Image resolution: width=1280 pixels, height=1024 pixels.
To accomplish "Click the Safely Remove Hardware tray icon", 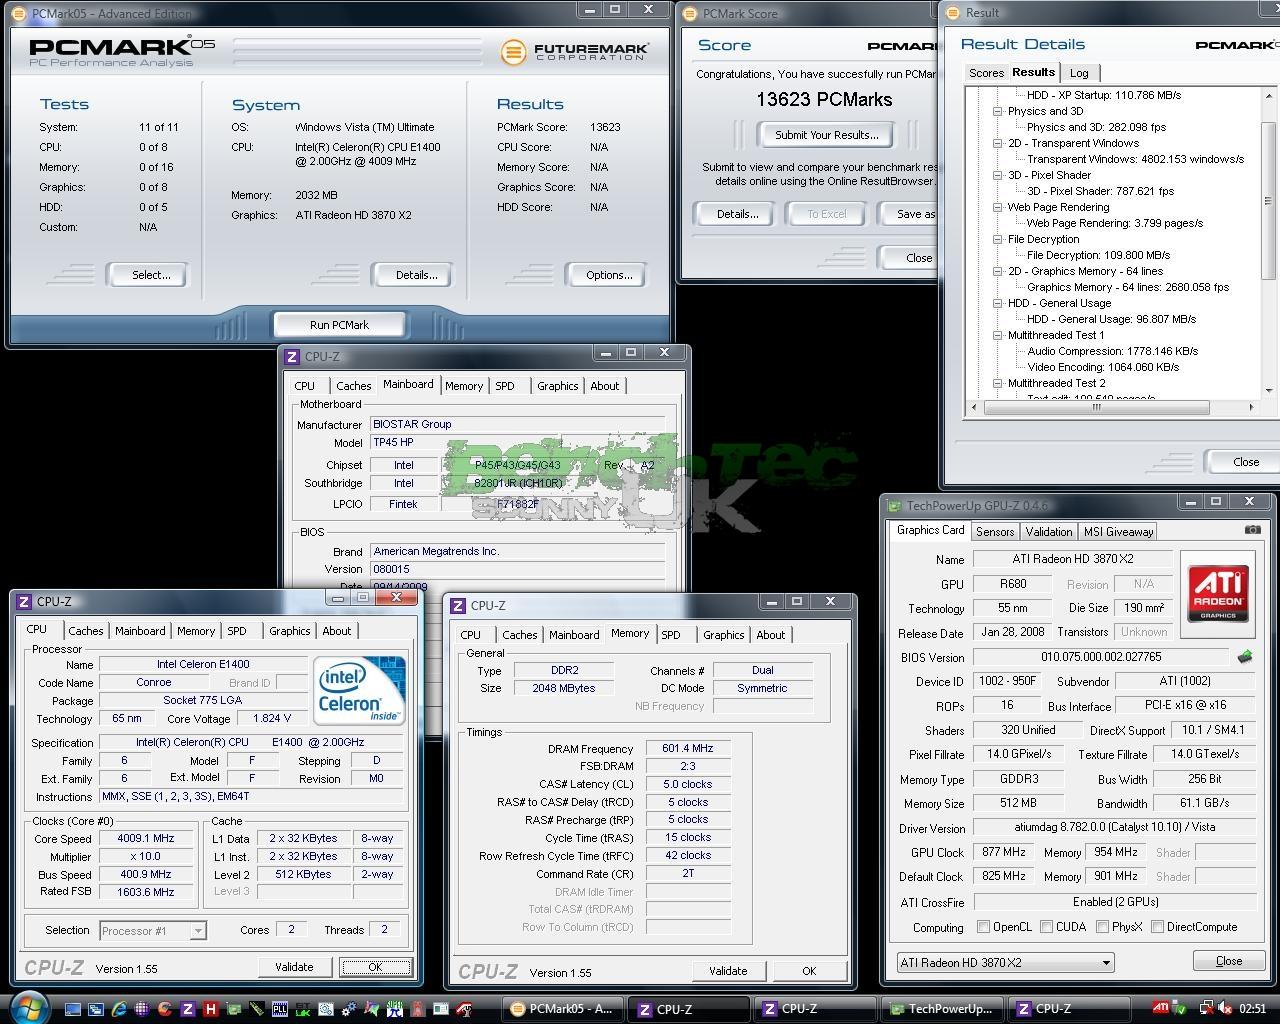I will (1179, 1008).
